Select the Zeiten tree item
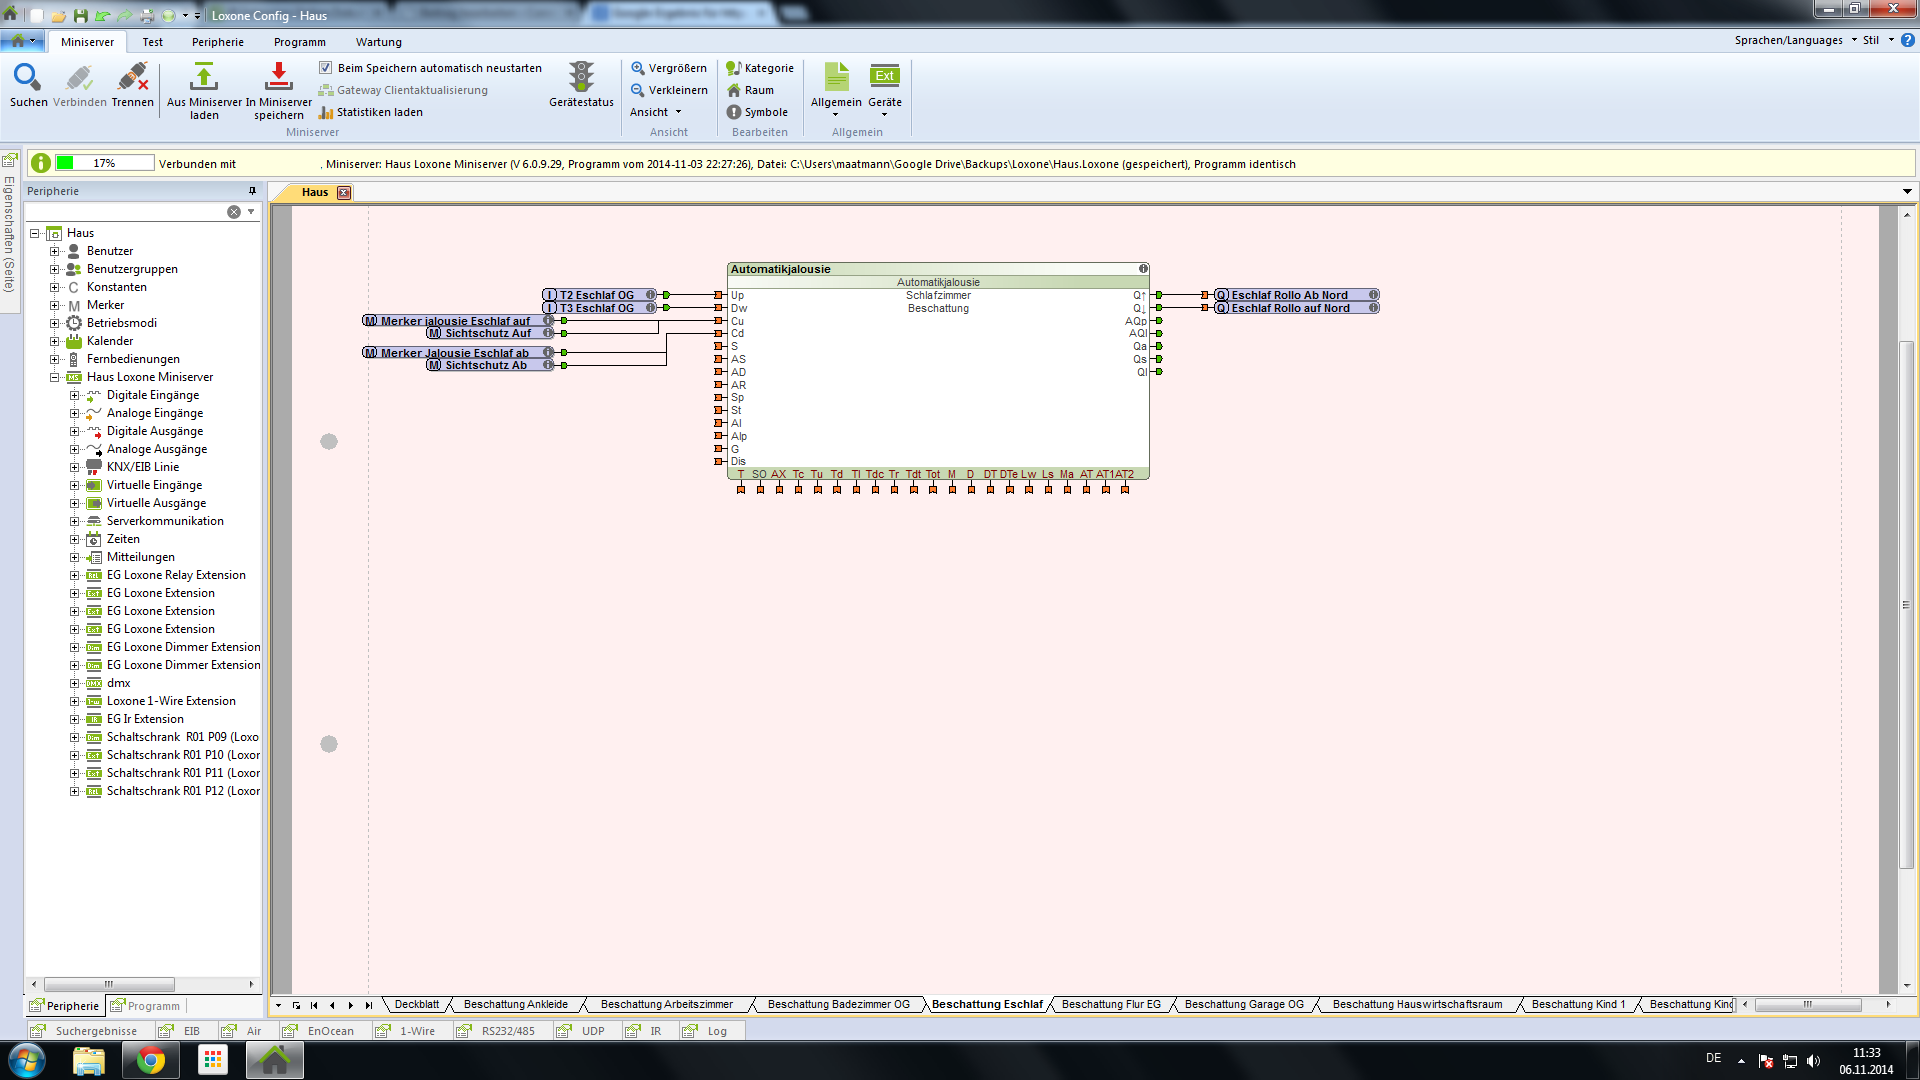 123,539
